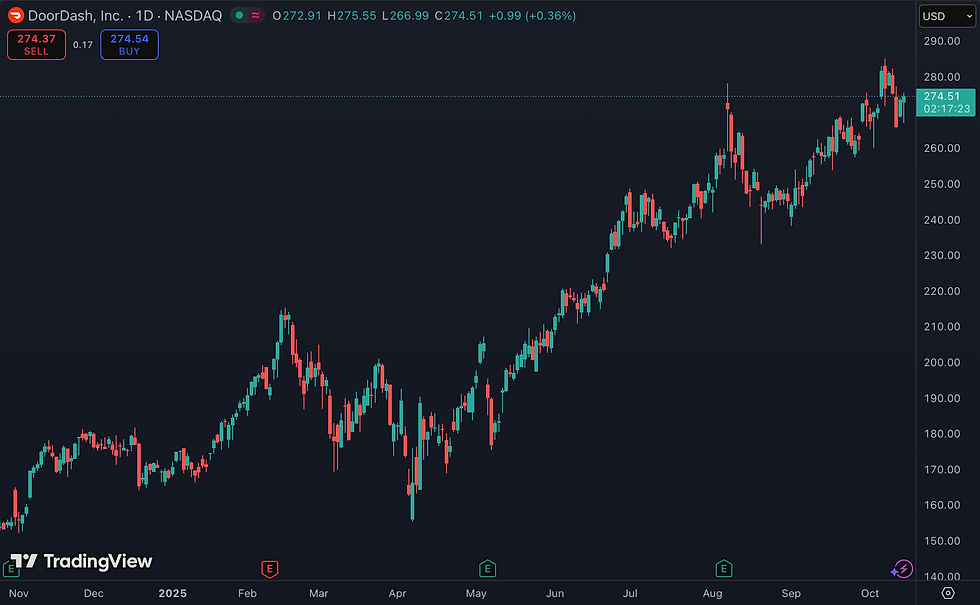Image resolution: width=980 pixels, height=605 pixels.
Task: Click the Oct label on time axis
Action: 870,593
